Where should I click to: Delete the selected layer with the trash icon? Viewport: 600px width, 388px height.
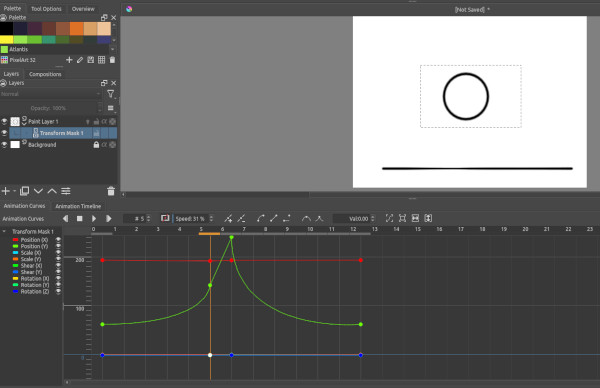click(111, 191)
